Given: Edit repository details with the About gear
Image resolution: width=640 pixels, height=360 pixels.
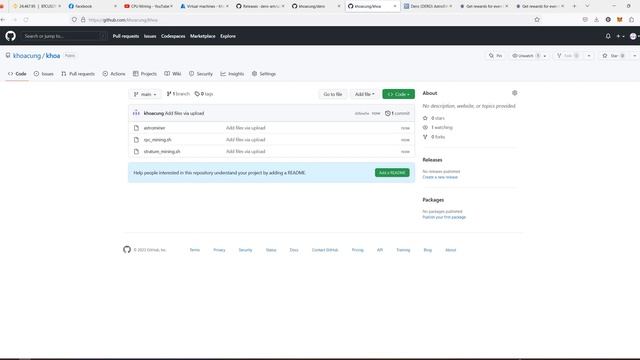Looking at the screenshot, I should [x=515, y=93].
